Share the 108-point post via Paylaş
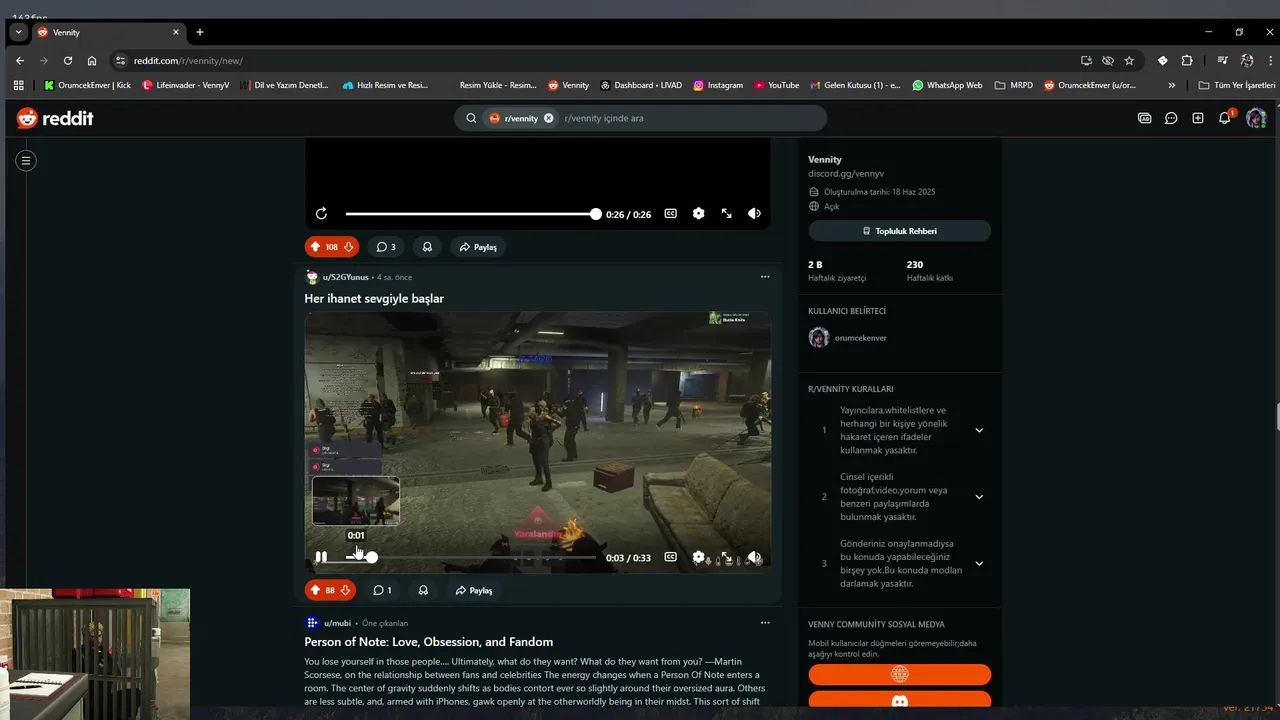 point(478,247)
